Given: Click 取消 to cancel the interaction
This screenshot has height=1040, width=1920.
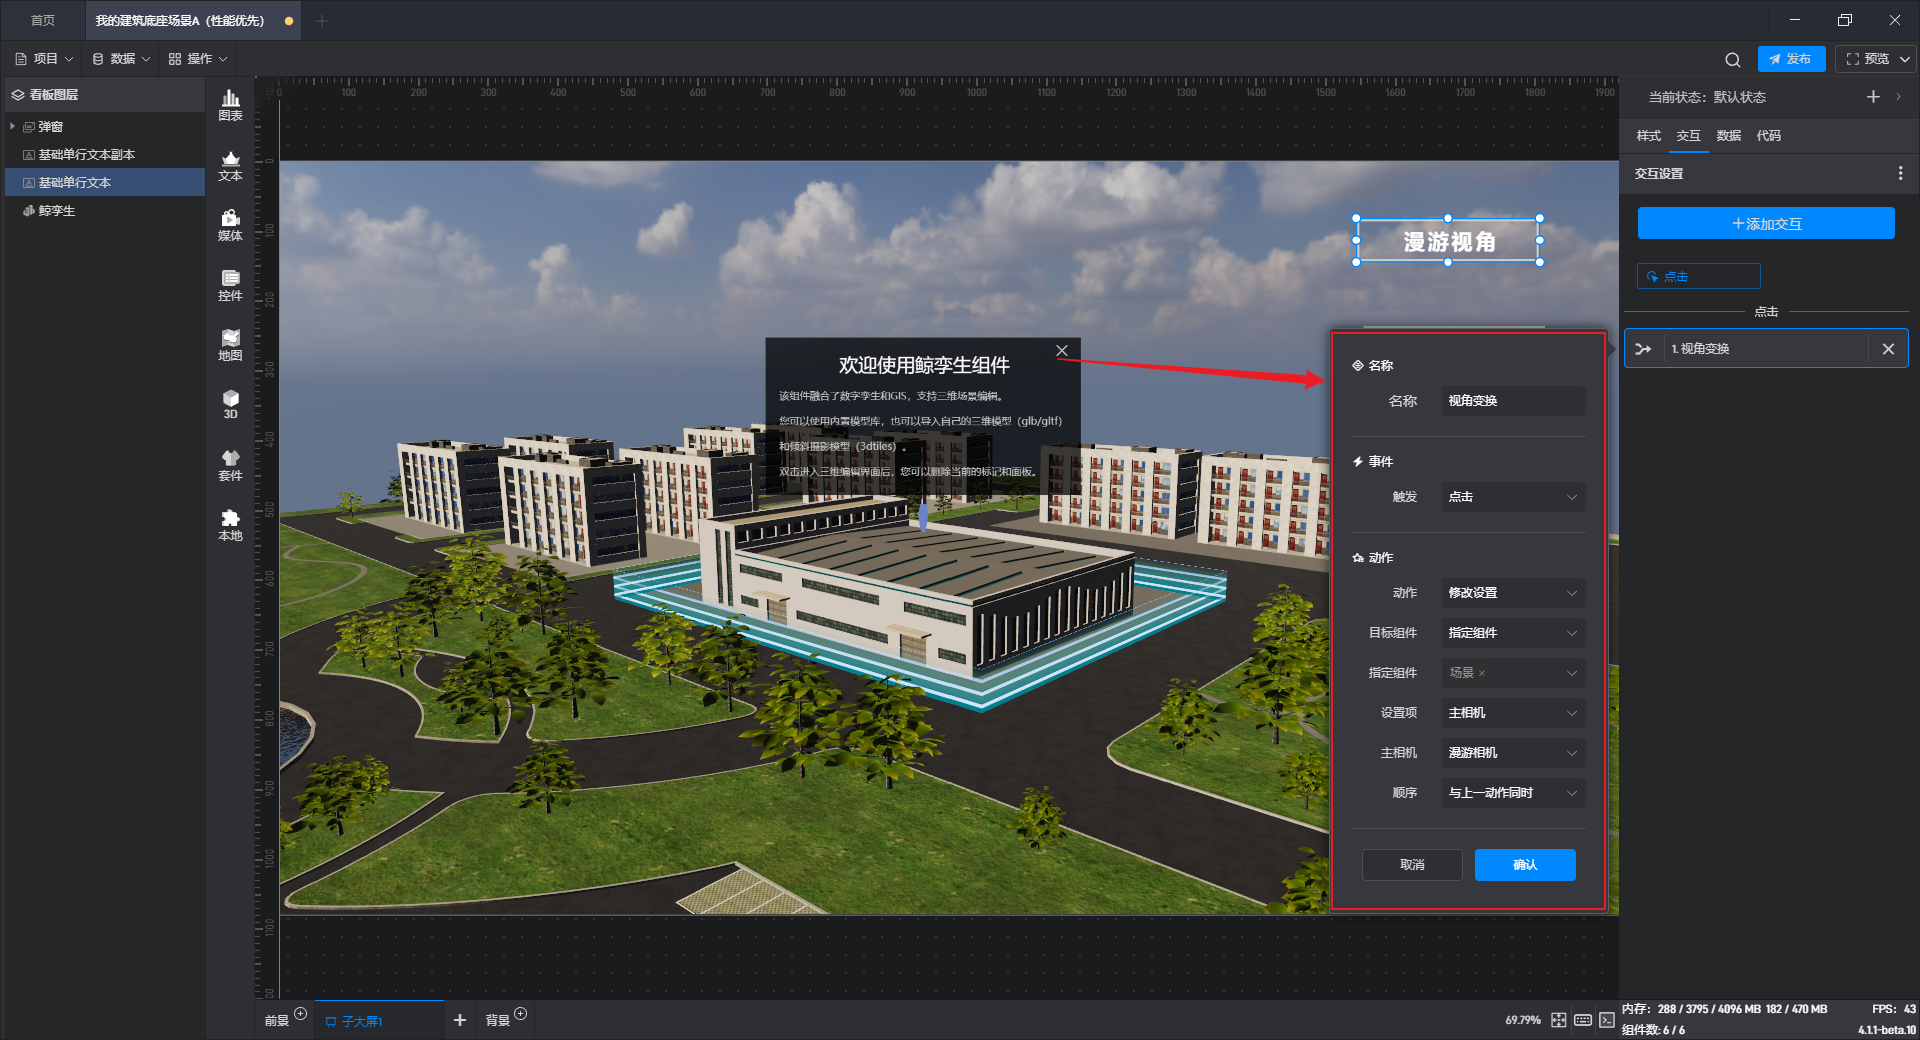Looking at the screenshot, I should click(1412, 865).
